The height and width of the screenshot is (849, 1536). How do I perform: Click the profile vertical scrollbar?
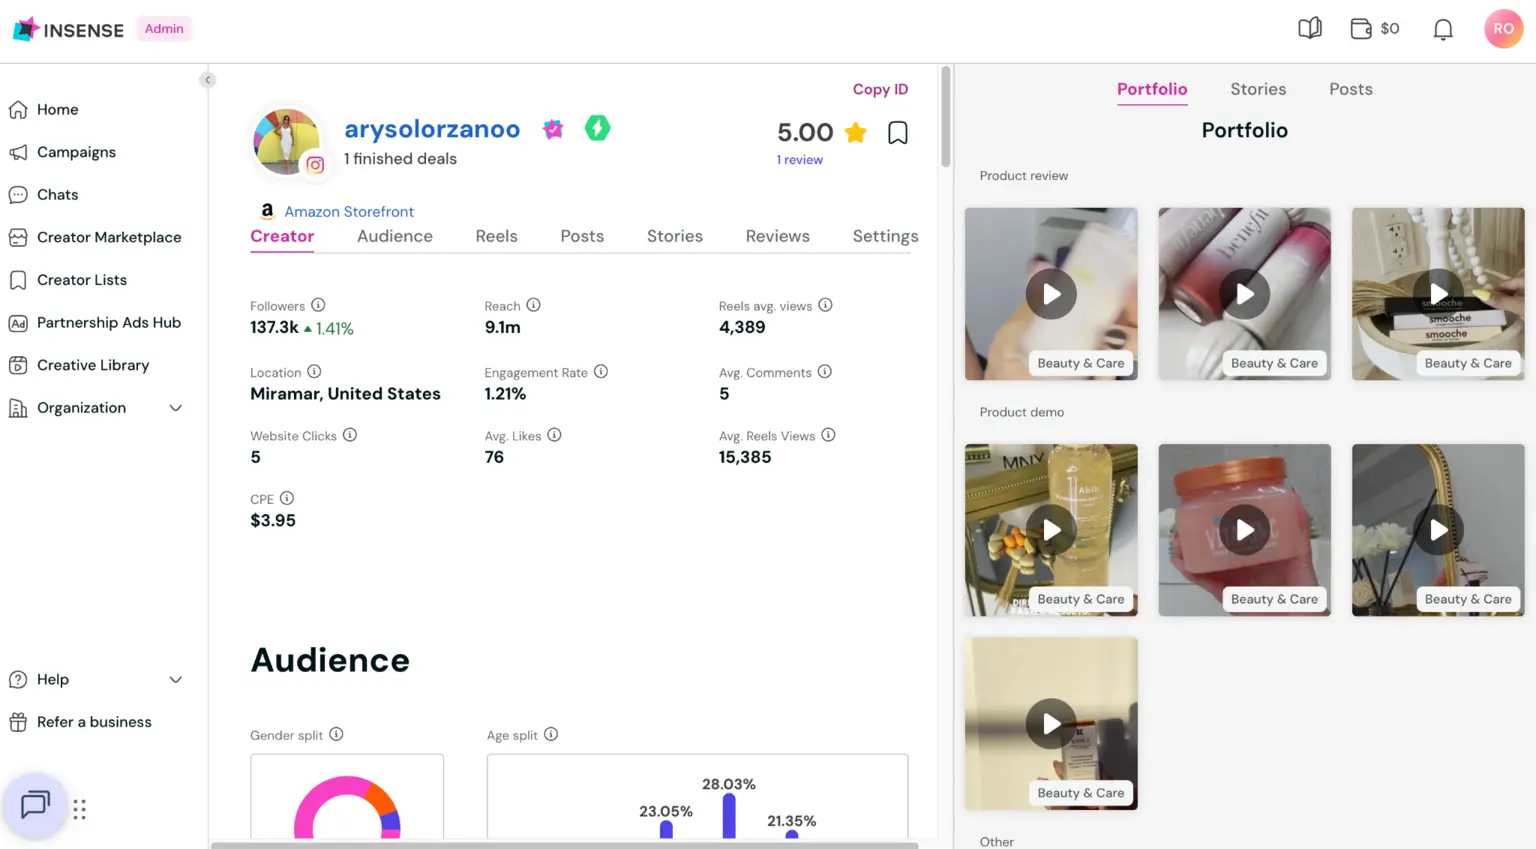945,117
